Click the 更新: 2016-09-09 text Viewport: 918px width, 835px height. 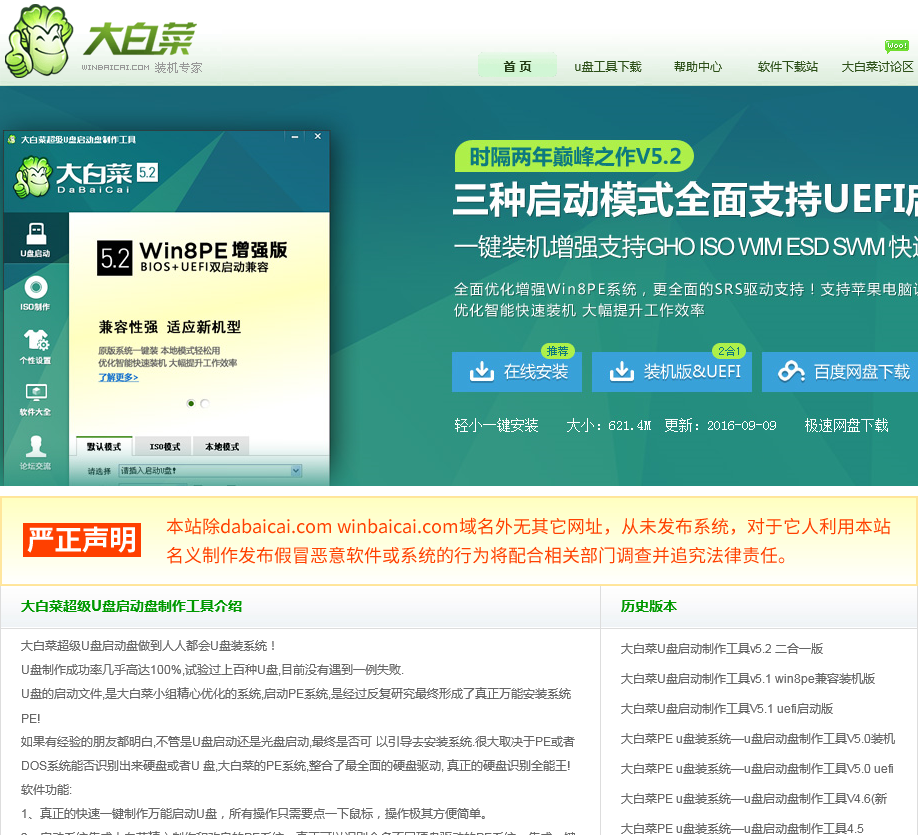(720, 425)
